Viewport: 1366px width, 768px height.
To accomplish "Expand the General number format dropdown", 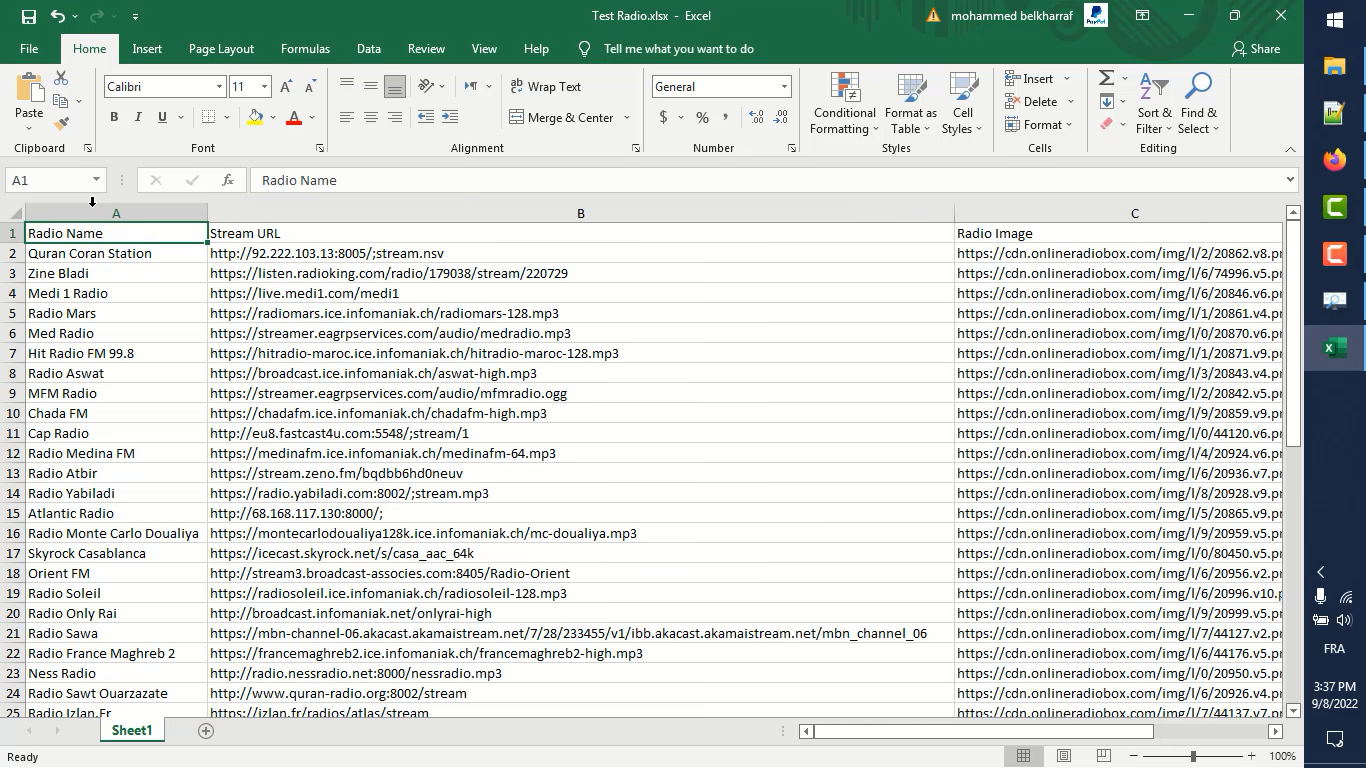I will click(x=784, y=87).
